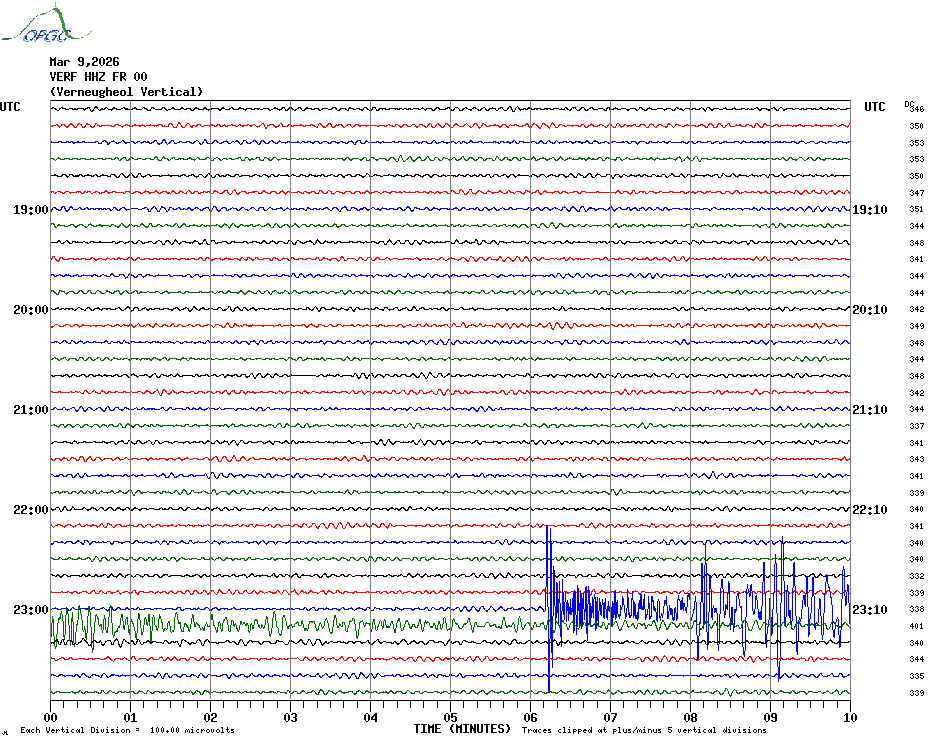Image resolution: width=930 pixels, height=744 pixels.
Task: Select the 19:00 time marker on left
Action: coord(30,210)
